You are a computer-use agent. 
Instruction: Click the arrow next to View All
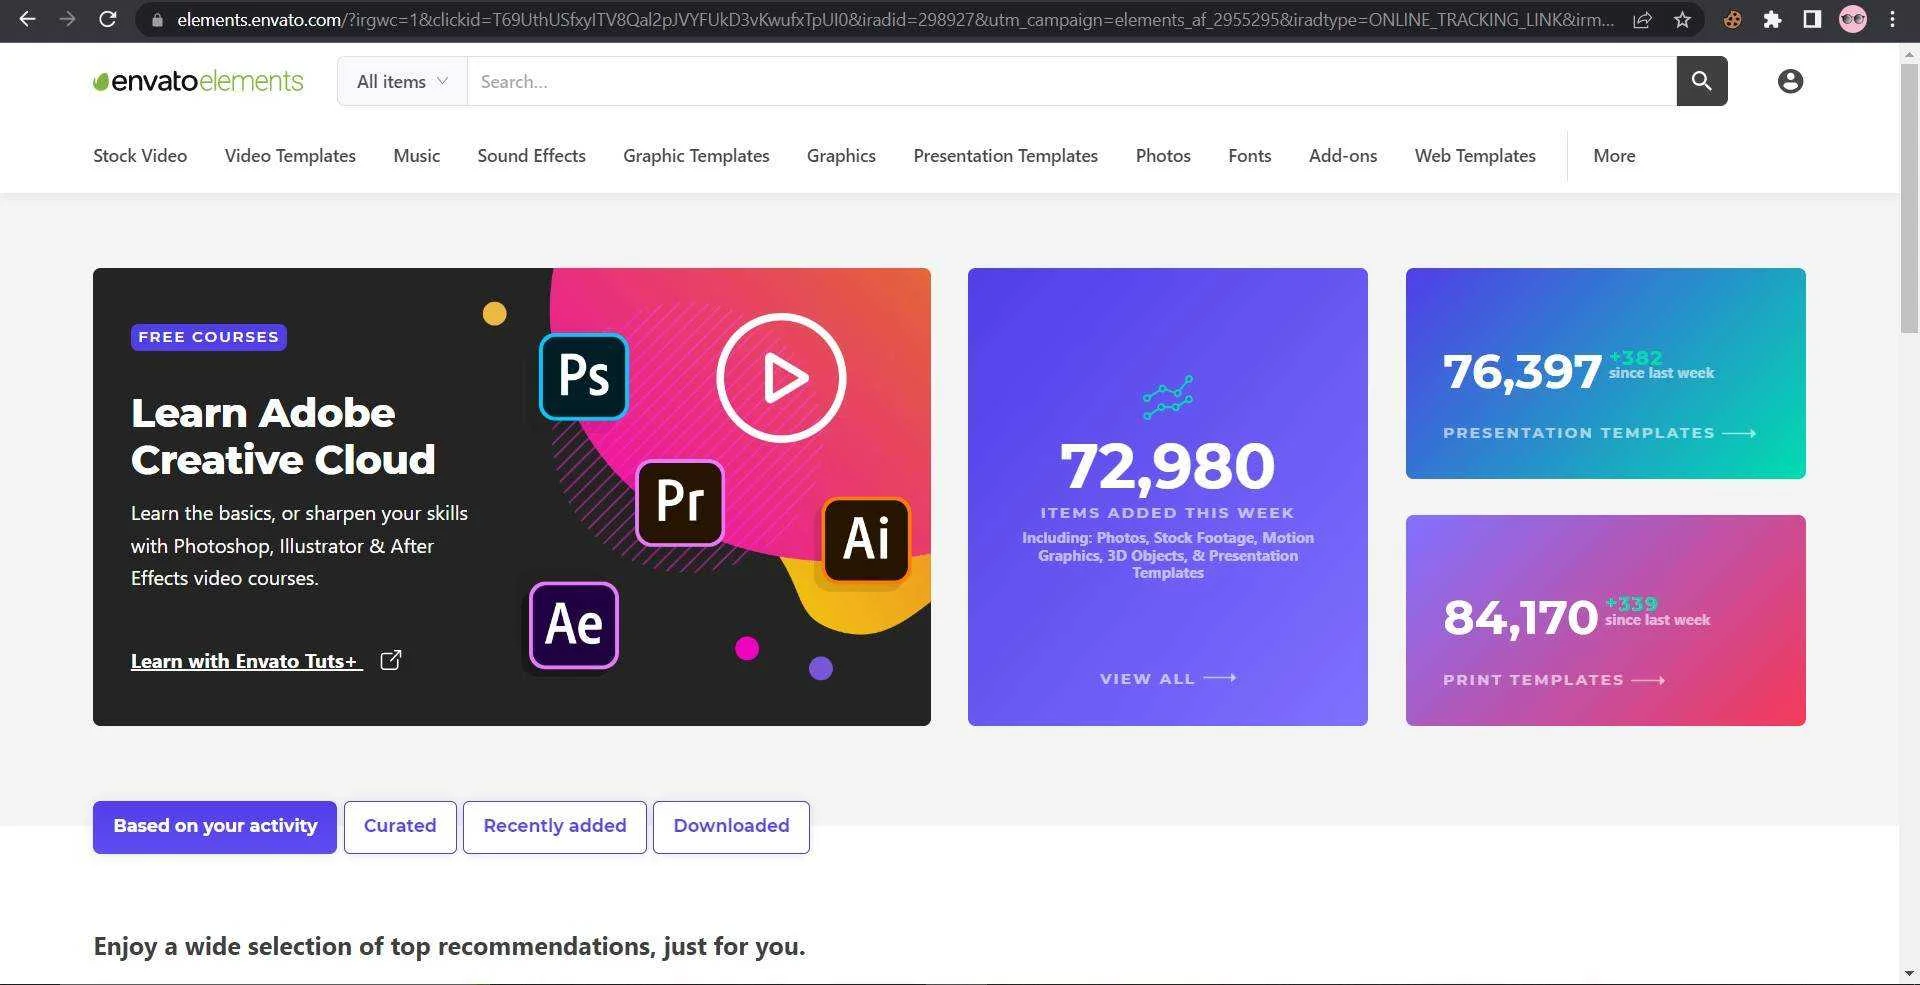coord(1220,678)
